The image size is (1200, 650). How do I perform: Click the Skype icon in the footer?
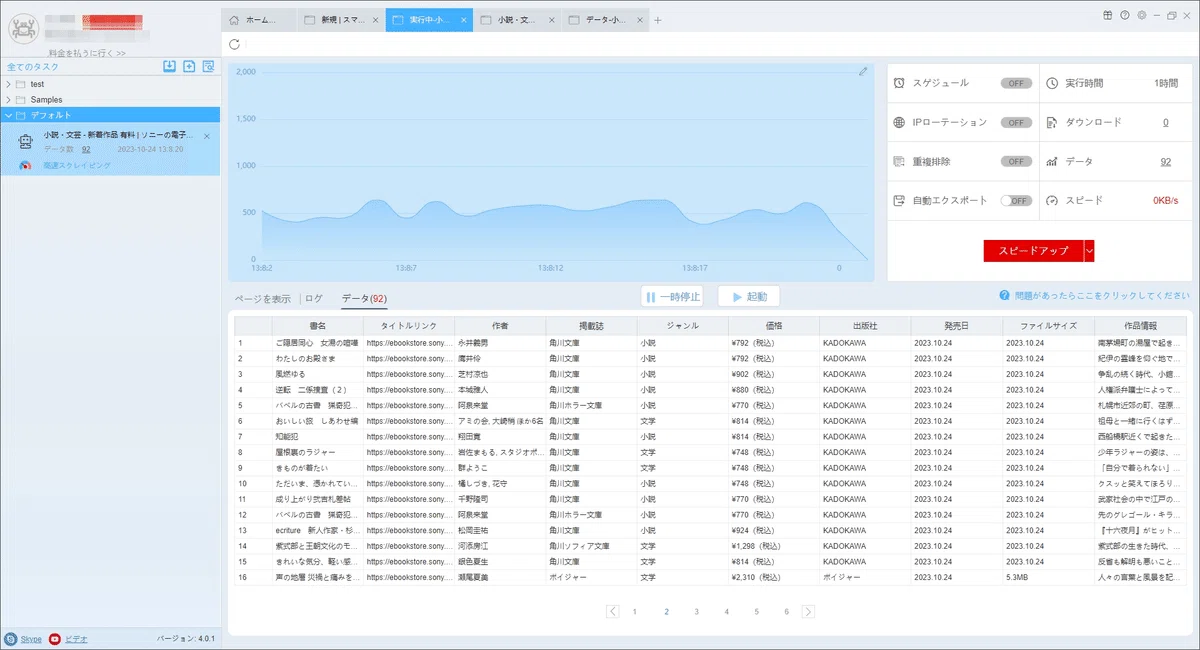[10, 638]
